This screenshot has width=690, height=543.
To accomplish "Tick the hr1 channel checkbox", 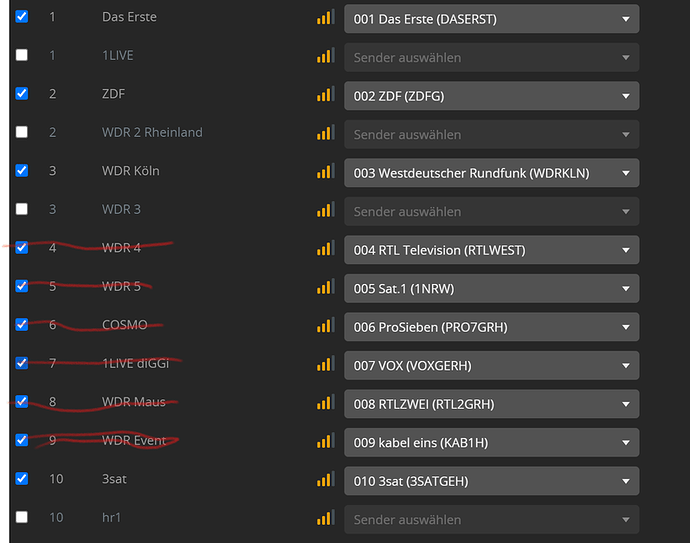I will [22, 517].
